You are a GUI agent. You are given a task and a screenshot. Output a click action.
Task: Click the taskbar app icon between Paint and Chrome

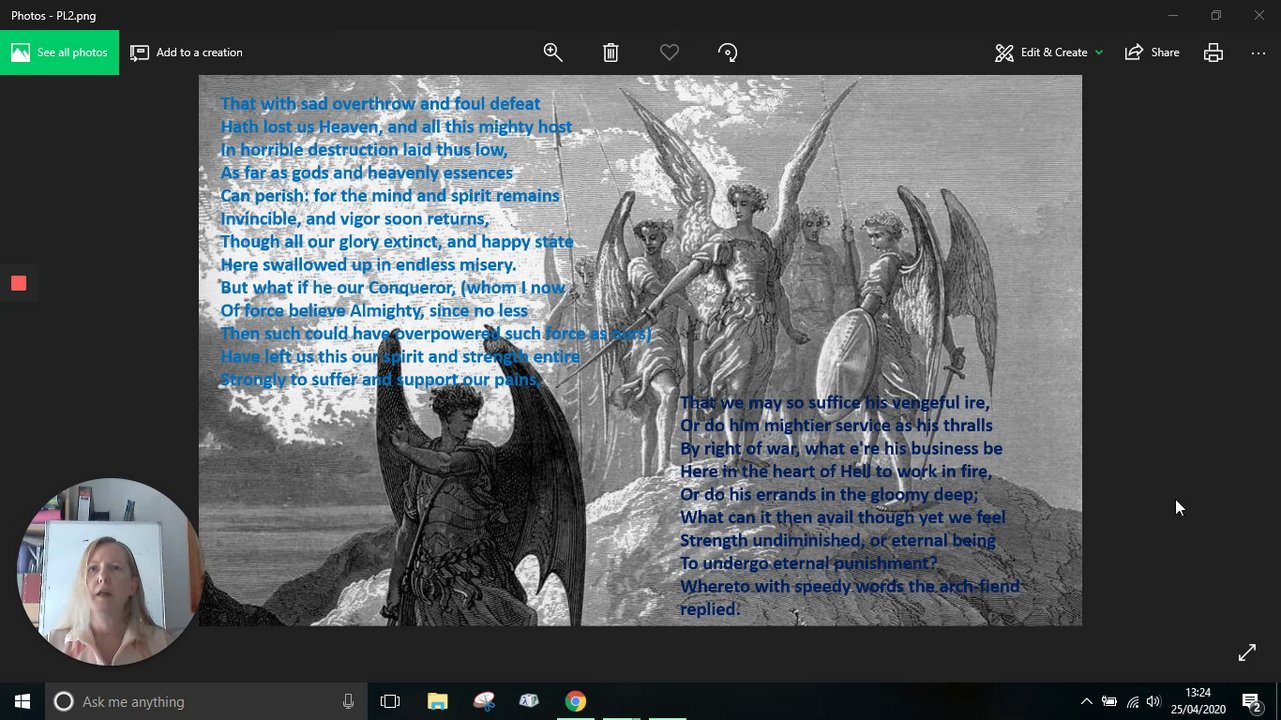(529, 701)
